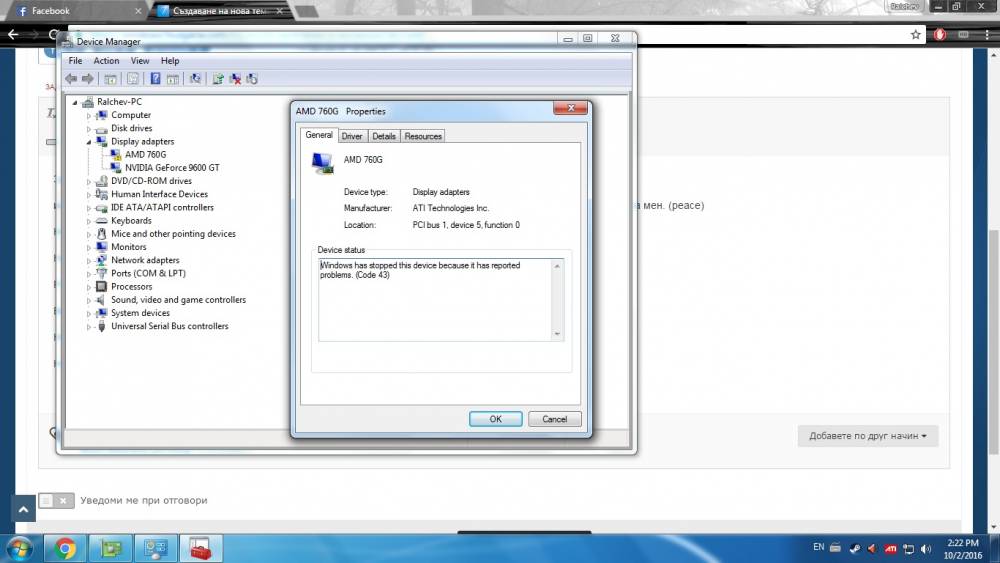The height and width of the screenshot is (563, 1000).
Task: Open the Action menu
Action: [106, 61]
